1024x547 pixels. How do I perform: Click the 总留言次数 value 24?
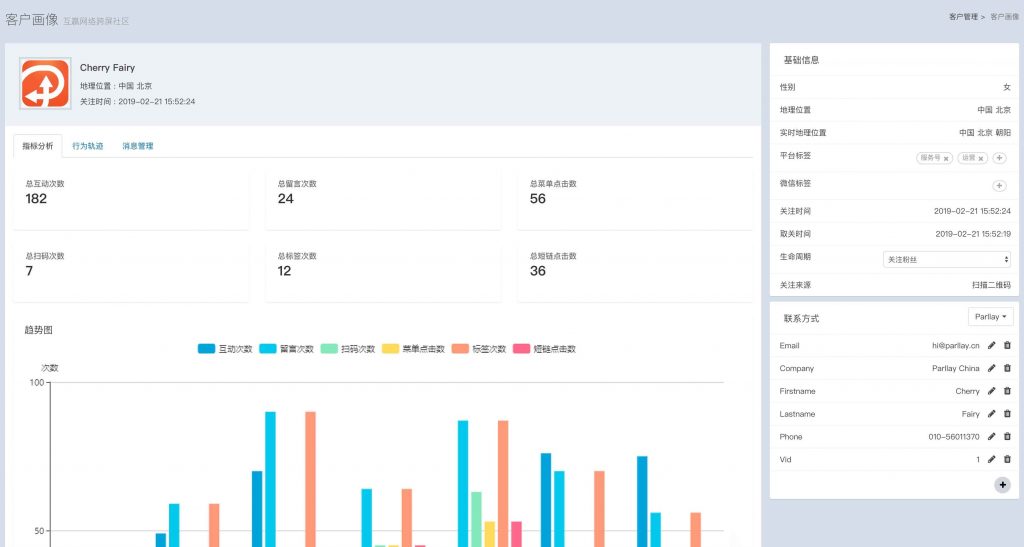(285, 199)
